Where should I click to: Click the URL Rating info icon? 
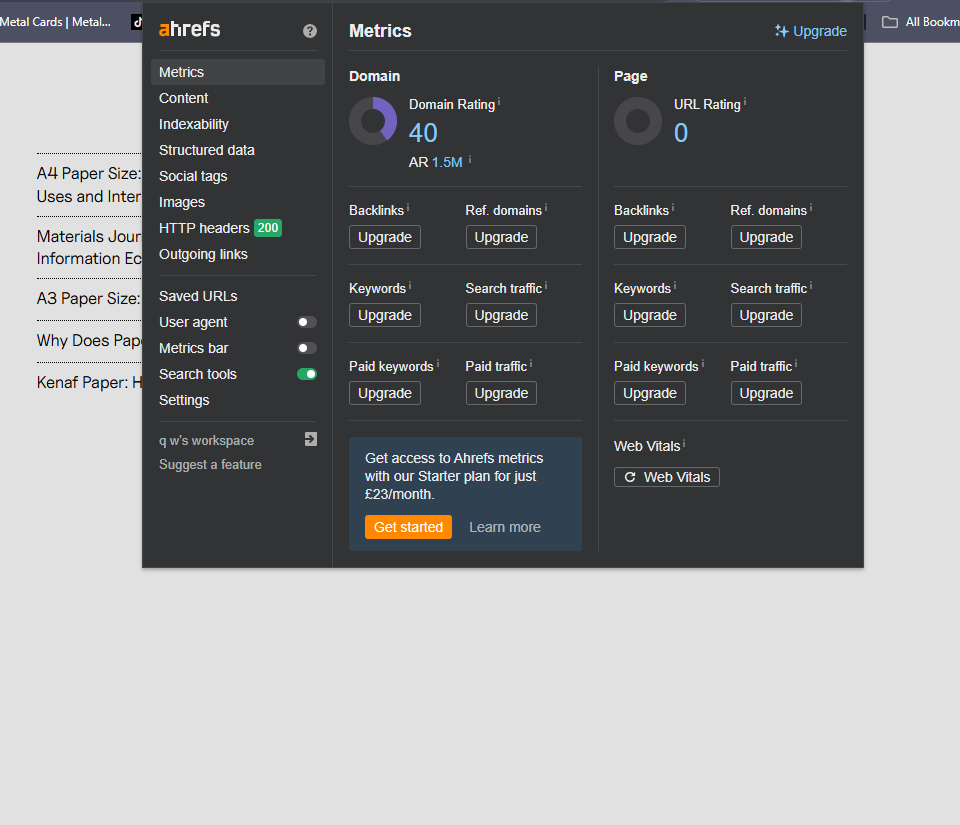pos(744,102)
